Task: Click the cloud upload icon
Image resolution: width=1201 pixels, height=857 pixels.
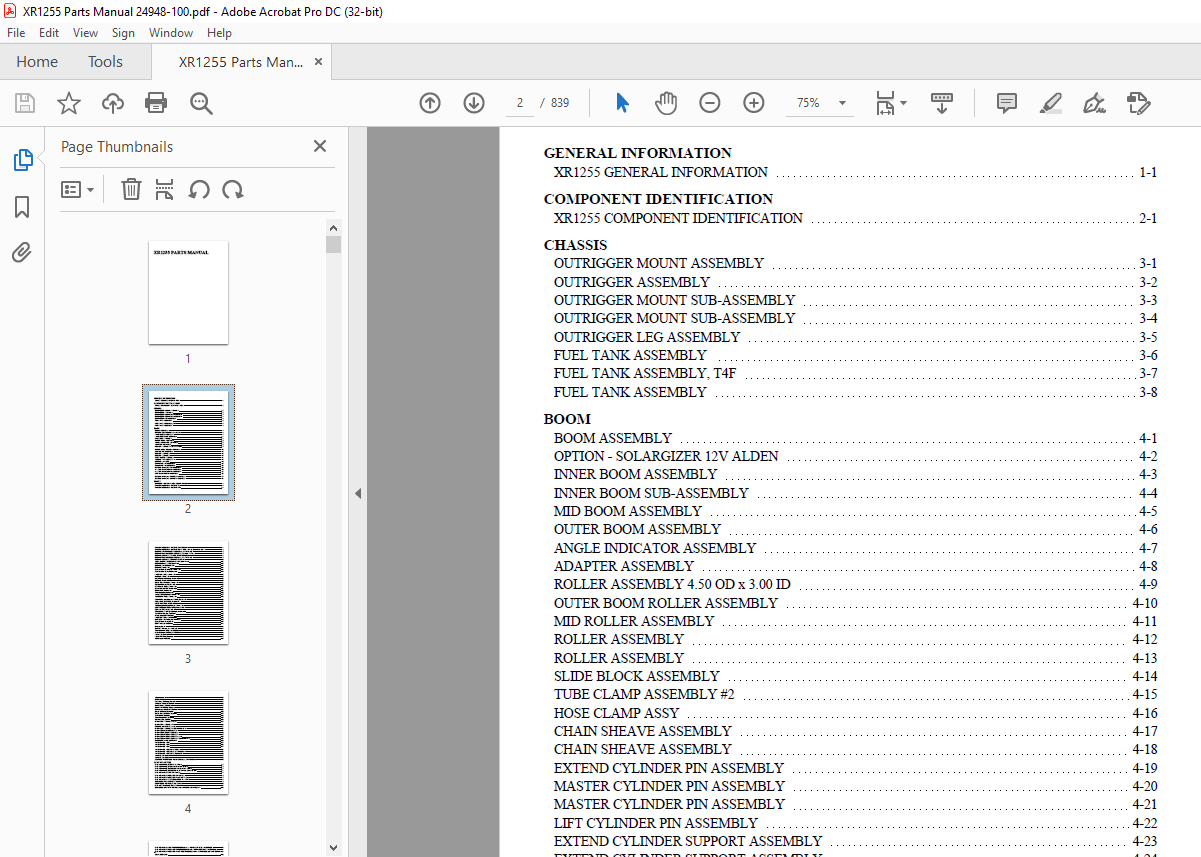Action: click(x=113, y=103)
